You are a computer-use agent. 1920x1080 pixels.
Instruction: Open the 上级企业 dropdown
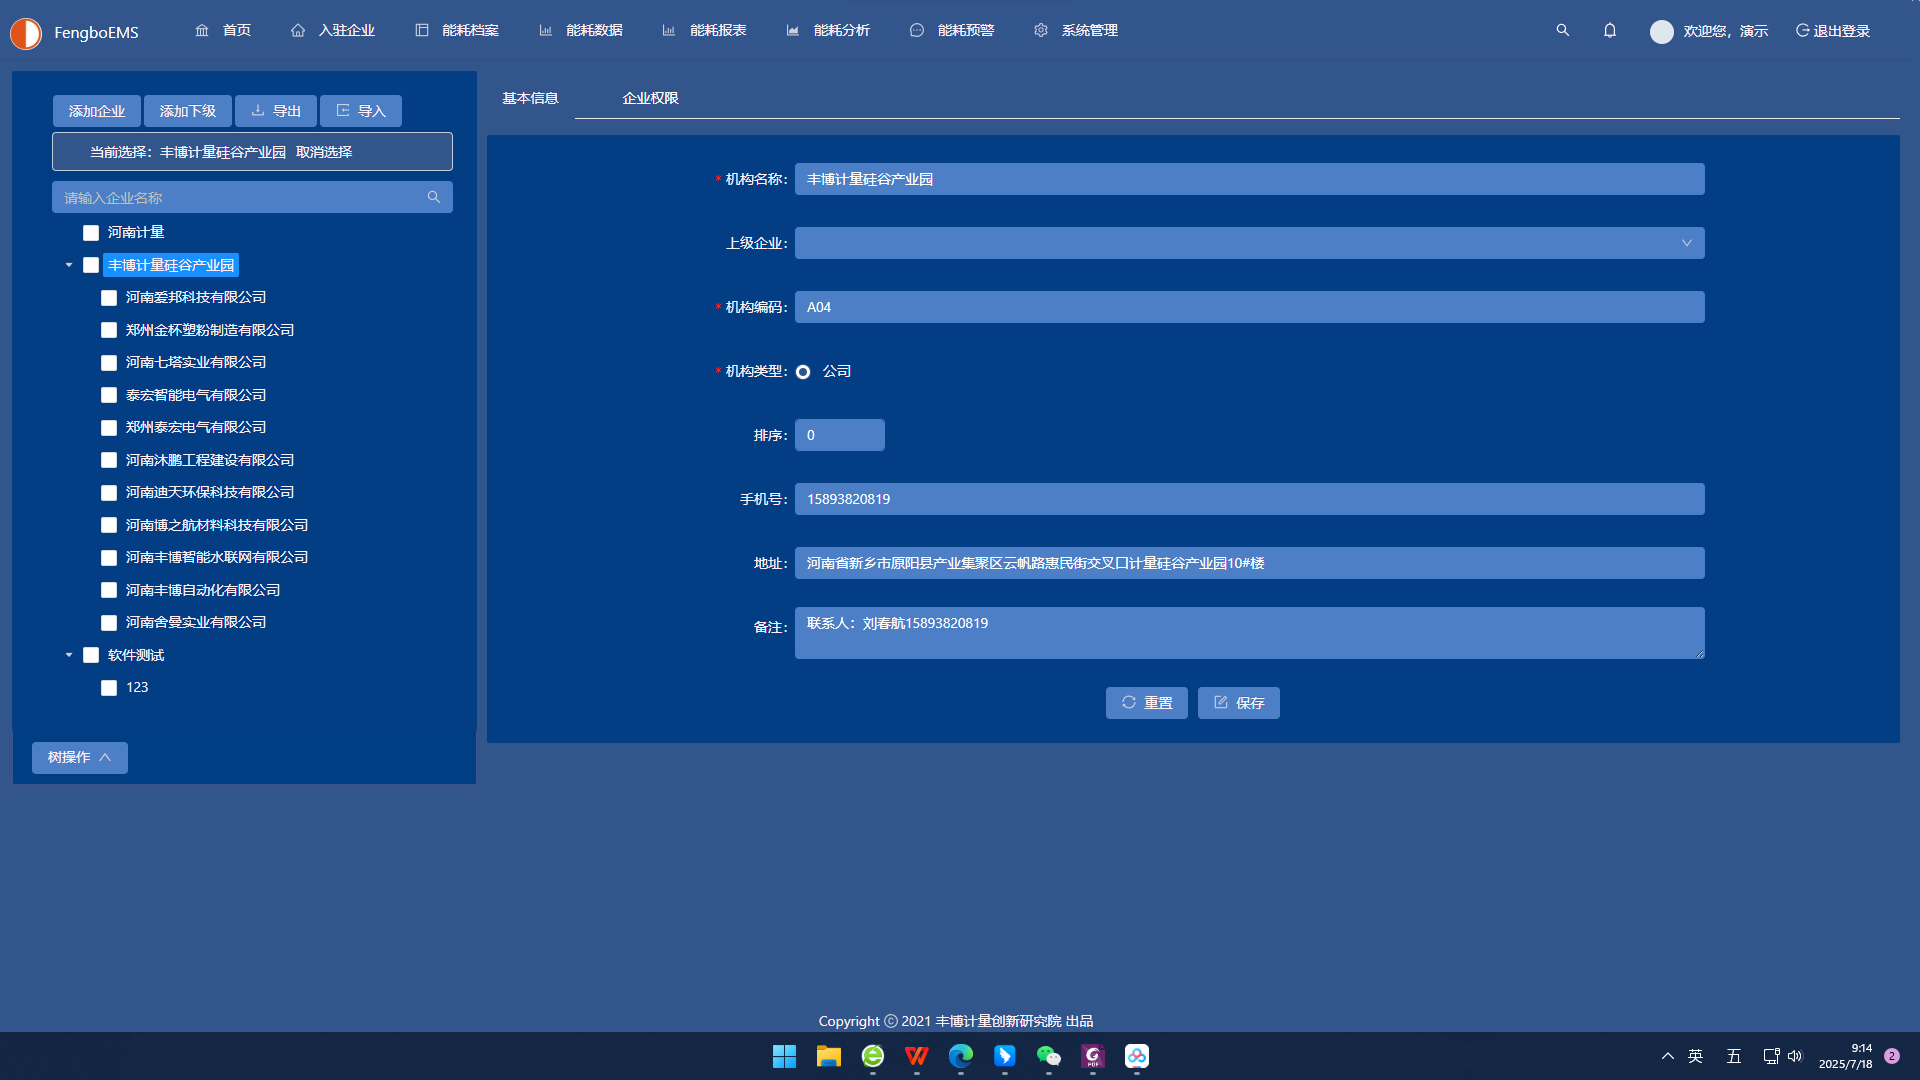1249,243
